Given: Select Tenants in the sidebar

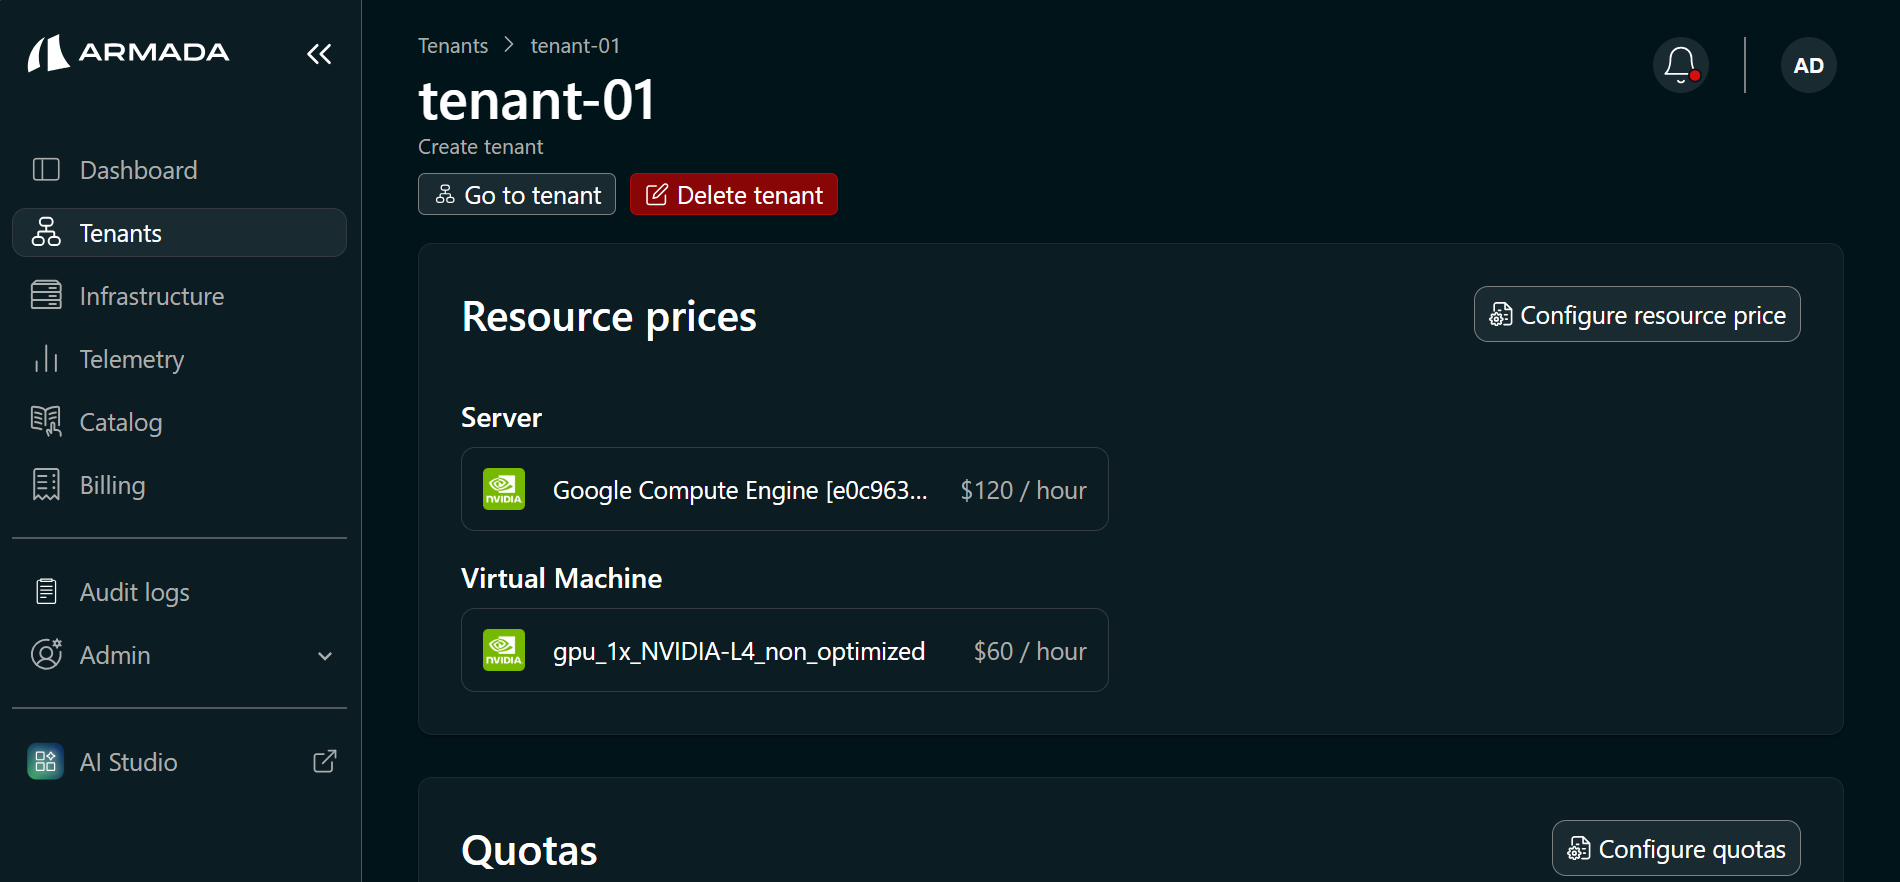Looking at the screenshot, I should pos(179,233).
